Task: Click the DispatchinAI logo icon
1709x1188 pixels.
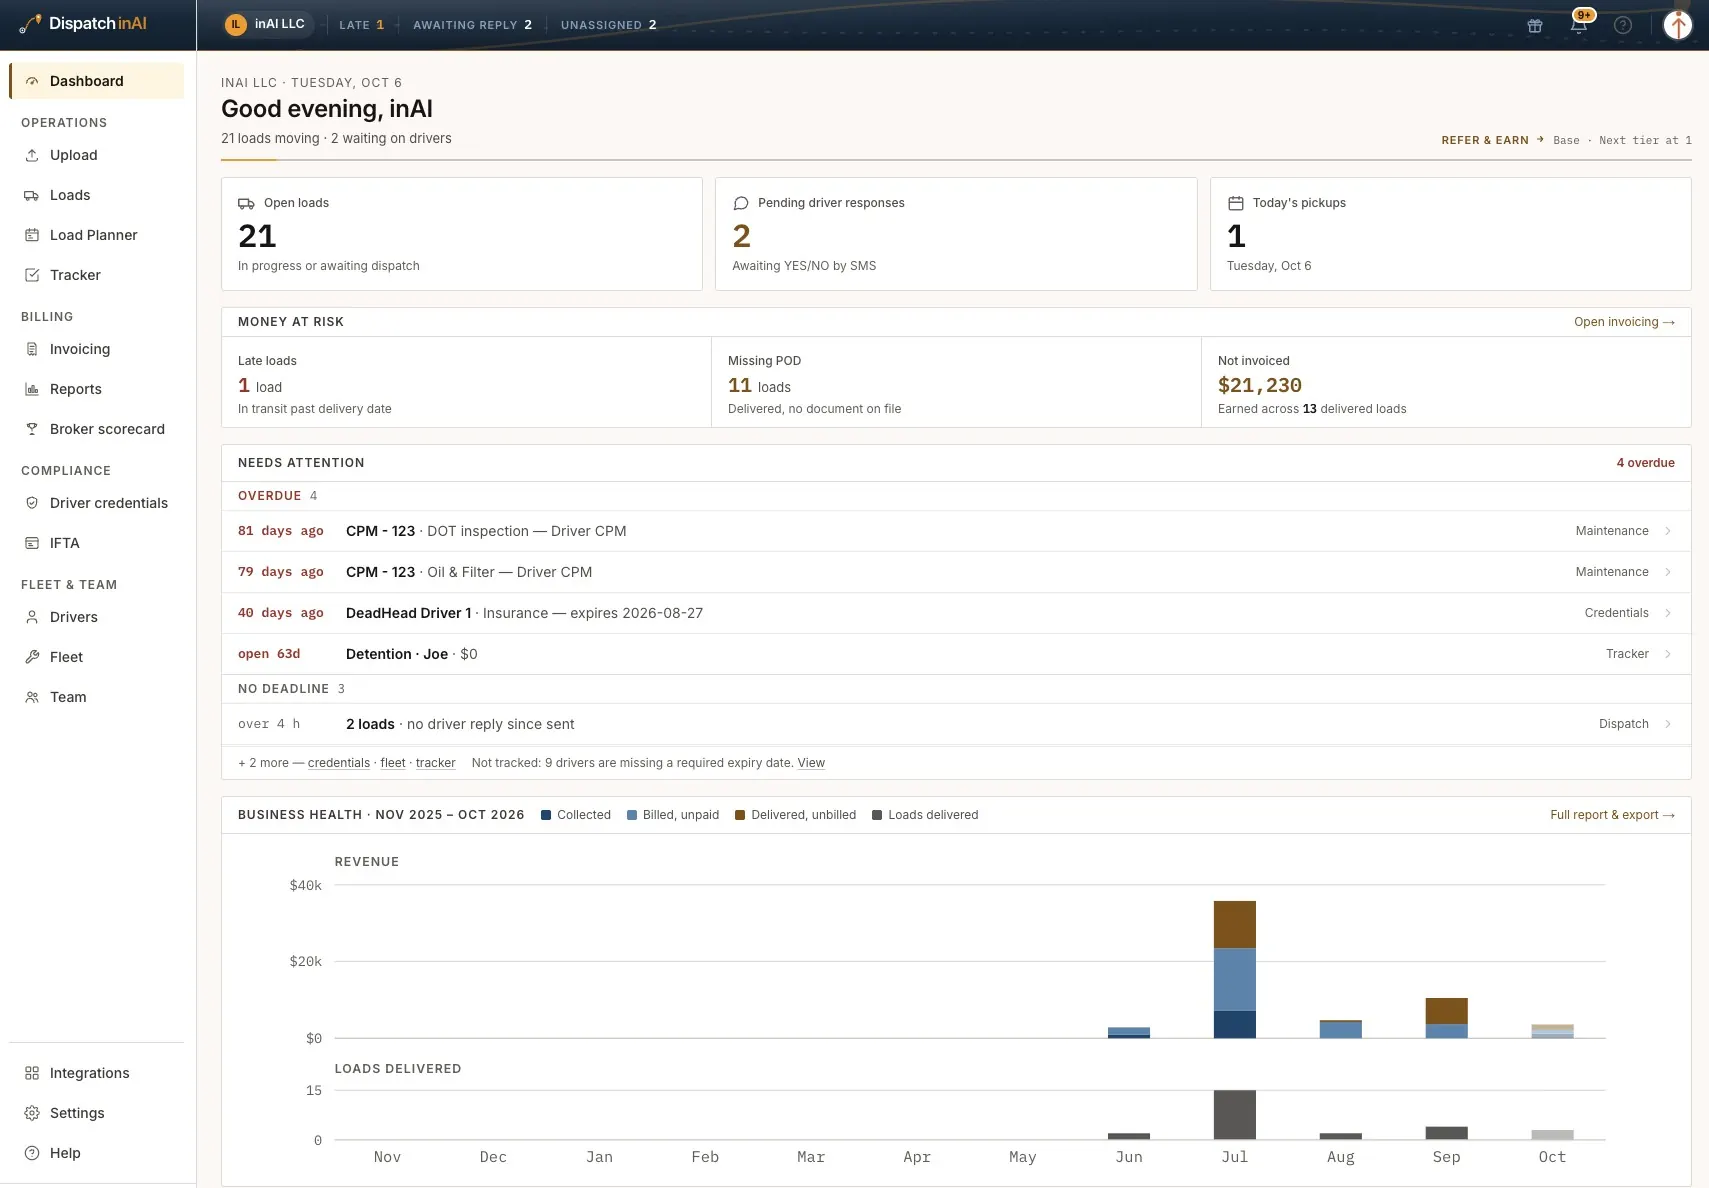Action: 31,24
